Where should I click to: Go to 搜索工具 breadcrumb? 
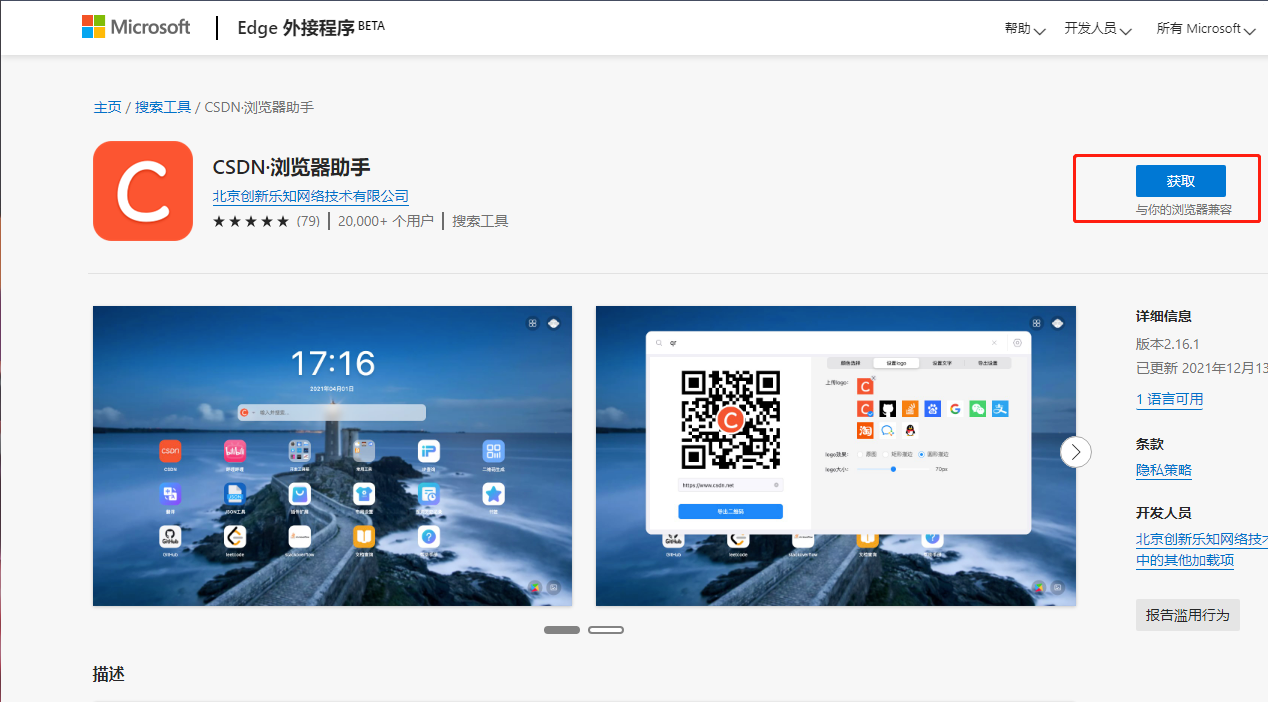click(163, 107)
